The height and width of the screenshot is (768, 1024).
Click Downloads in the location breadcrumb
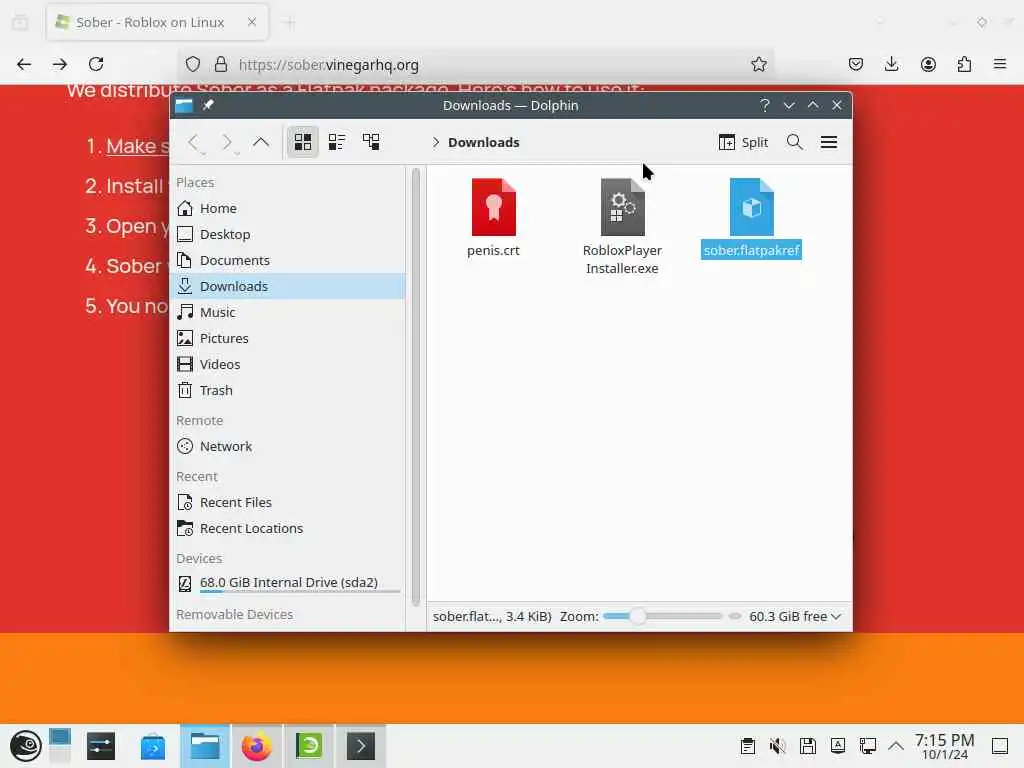point(483,142)
